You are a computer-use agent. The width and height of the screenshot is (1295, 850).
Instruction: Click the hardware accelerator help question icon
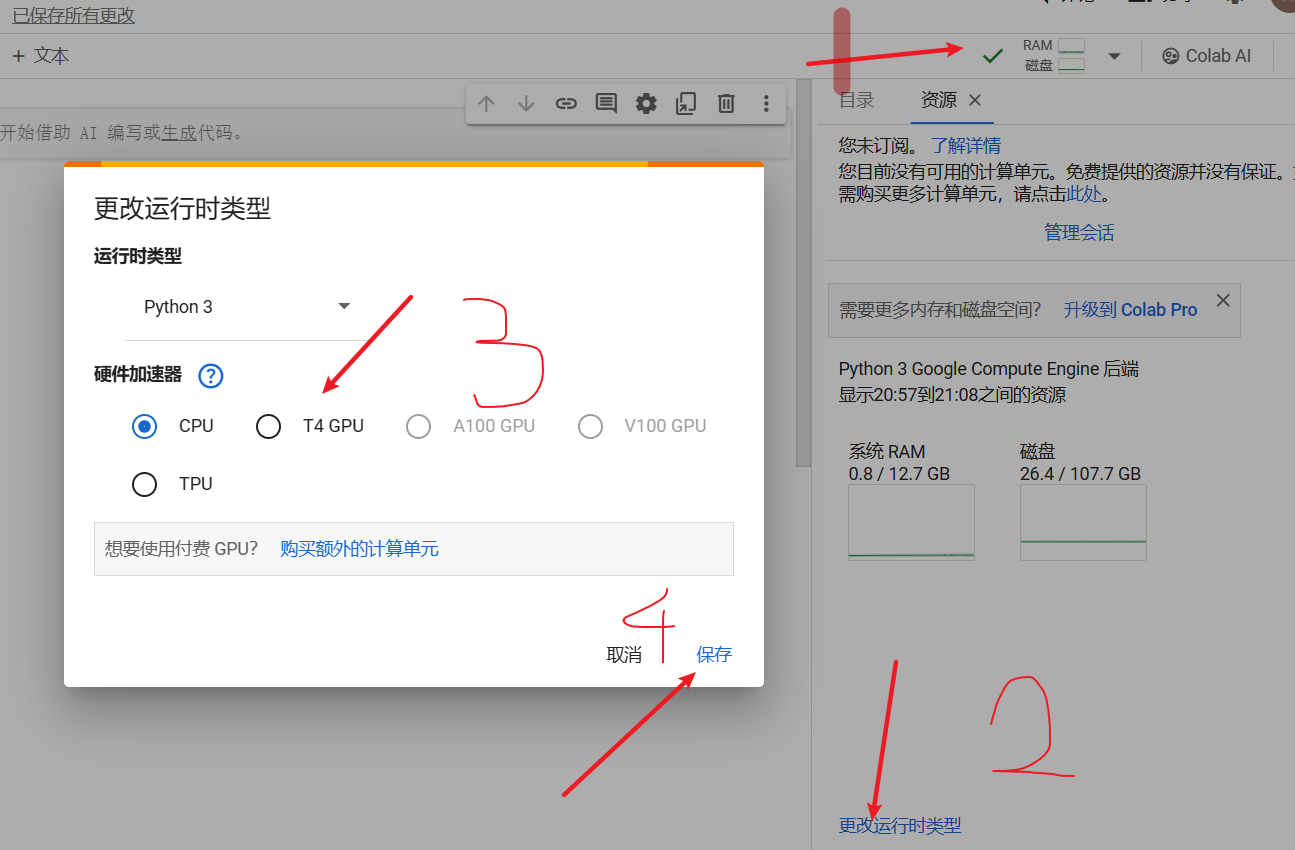[211, 376]
